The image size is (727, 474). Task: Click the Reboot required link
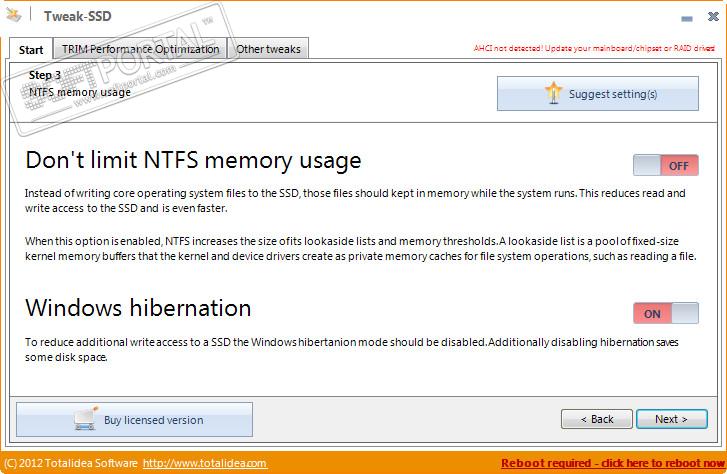coord(611,463)
